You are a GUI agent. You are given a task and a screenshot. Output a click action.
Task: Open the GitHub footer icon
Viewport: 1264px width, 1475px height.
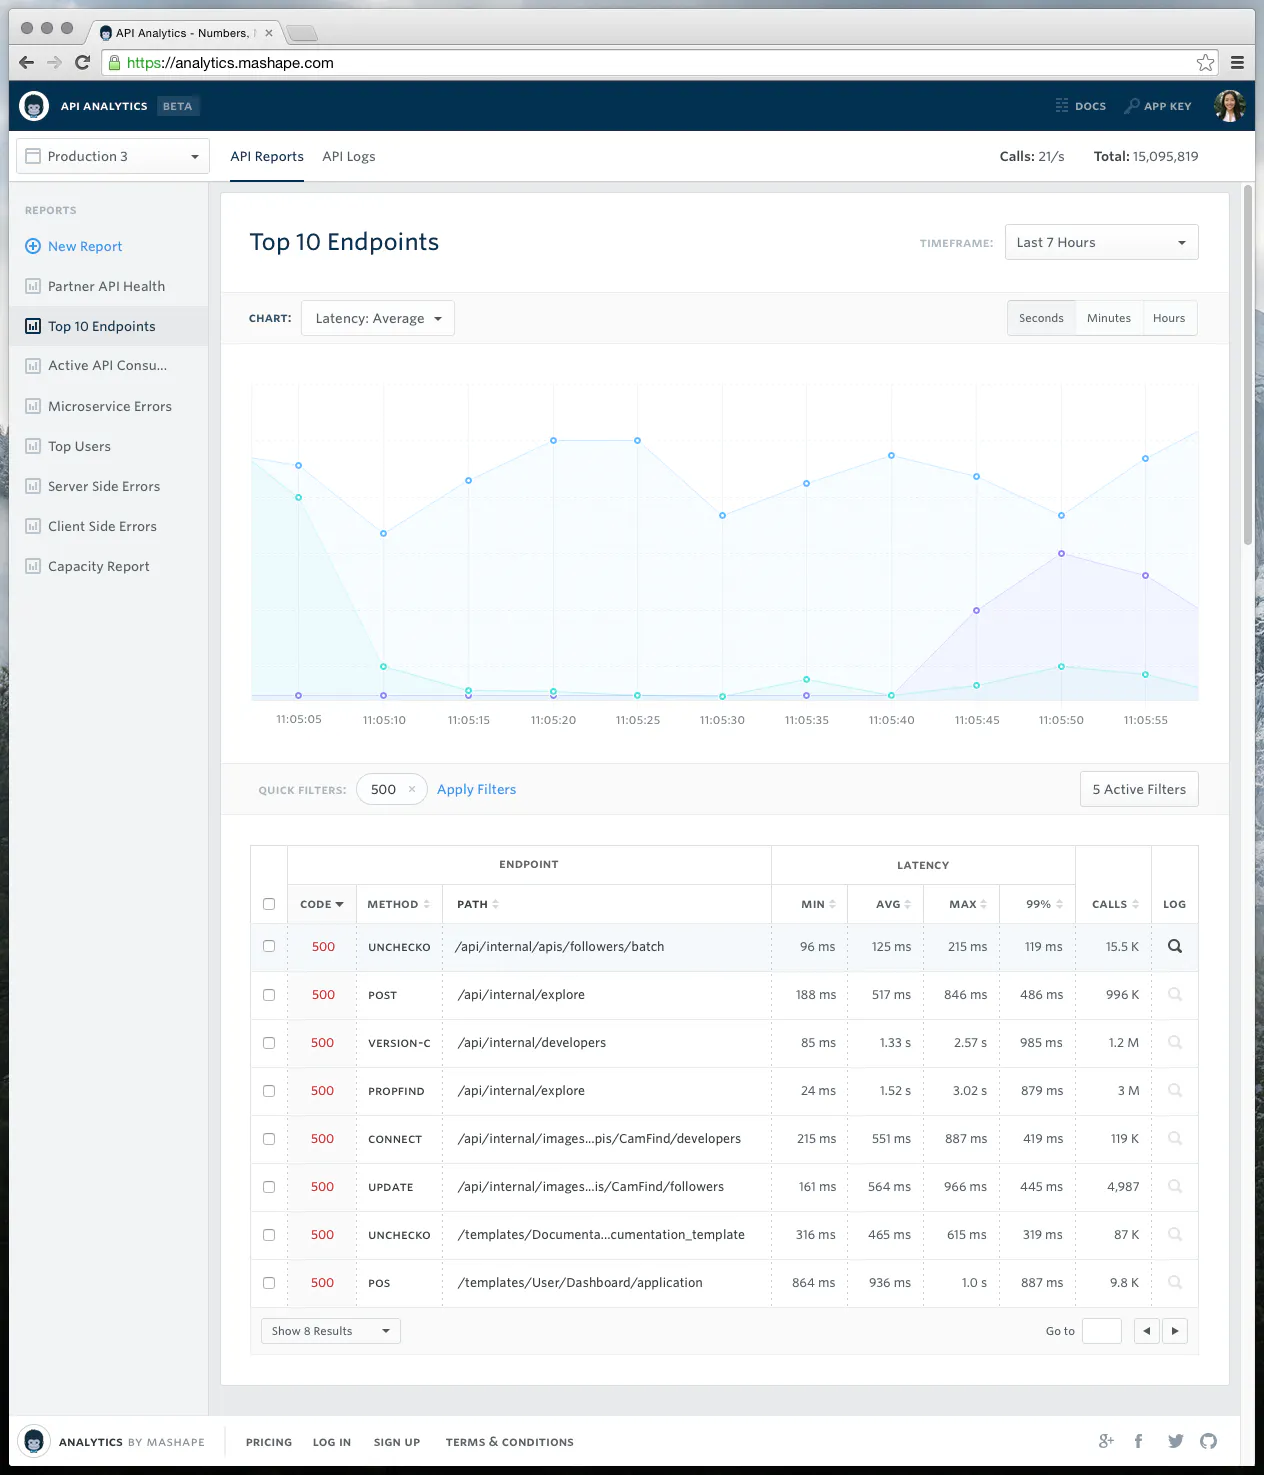click(1209, 1441)
